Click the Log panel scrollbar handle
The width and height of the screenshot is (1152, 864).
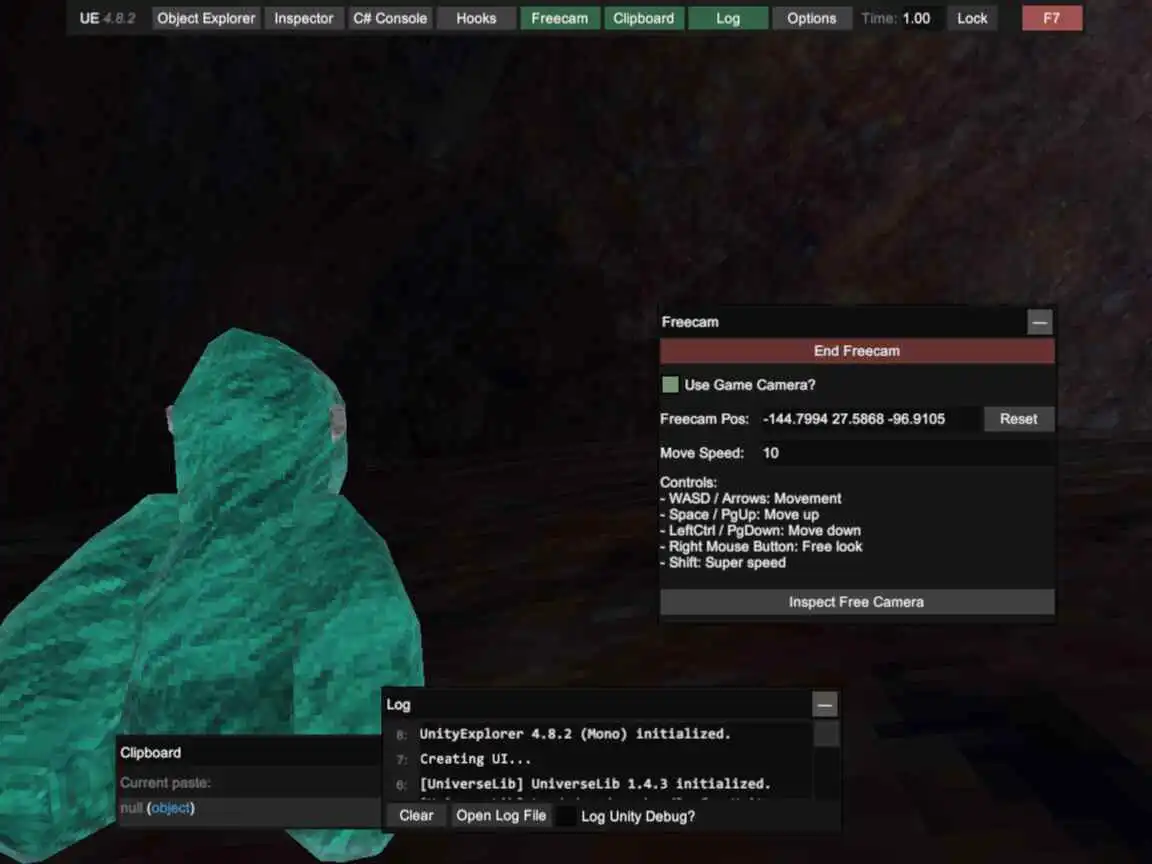(x=827, y=733)
